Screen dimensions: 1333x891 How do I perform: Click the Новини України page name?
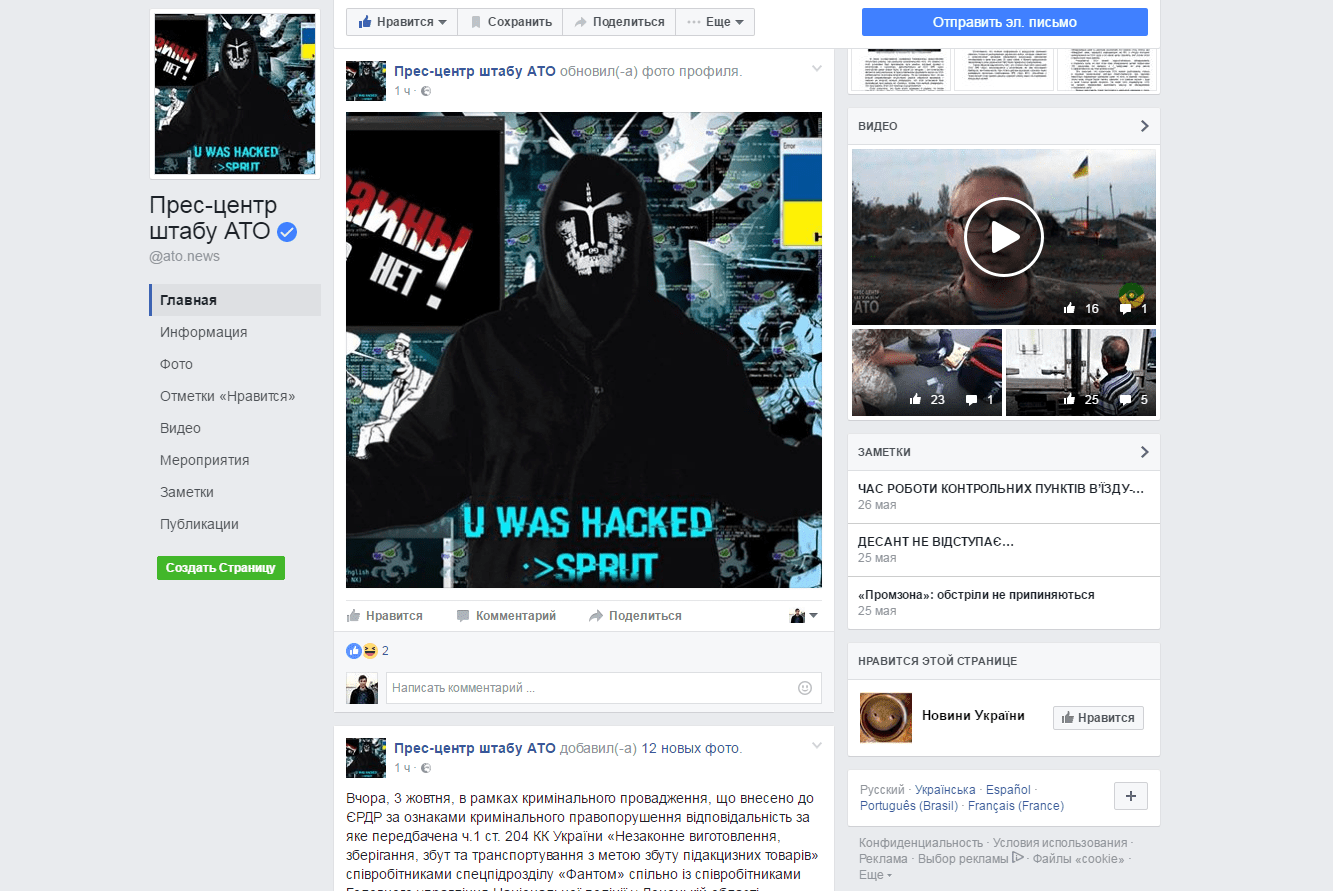click(973, 715)
